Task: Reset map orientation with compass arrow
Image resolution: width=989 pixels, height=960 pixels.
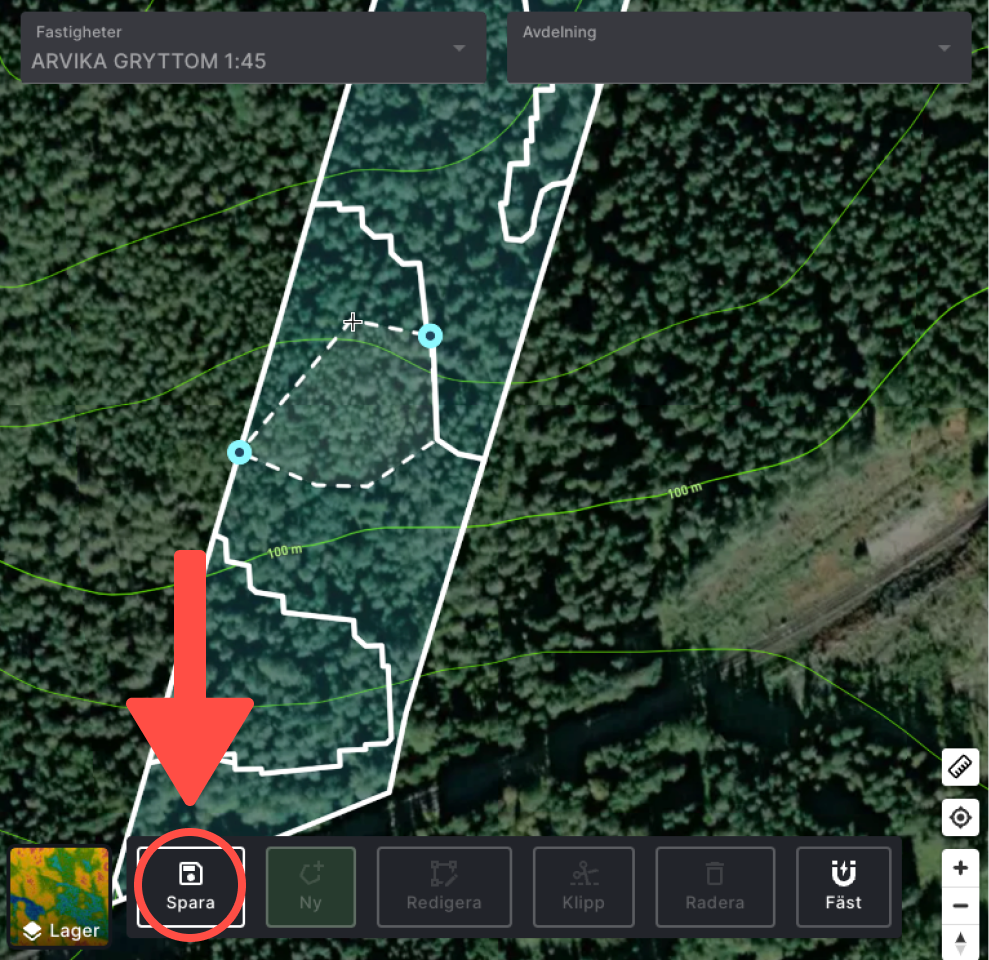Action: 960,944
